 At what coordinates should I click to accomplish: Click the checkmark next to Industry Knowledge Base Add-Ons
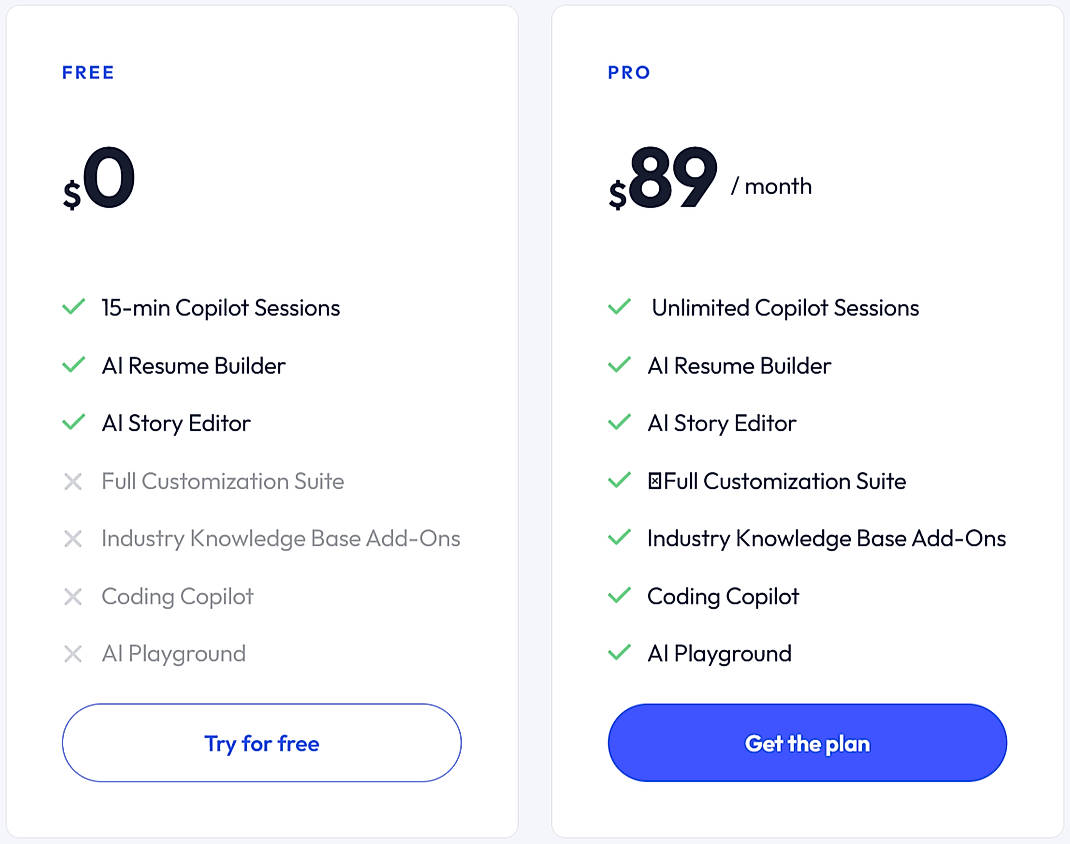[x=619, y=538]
